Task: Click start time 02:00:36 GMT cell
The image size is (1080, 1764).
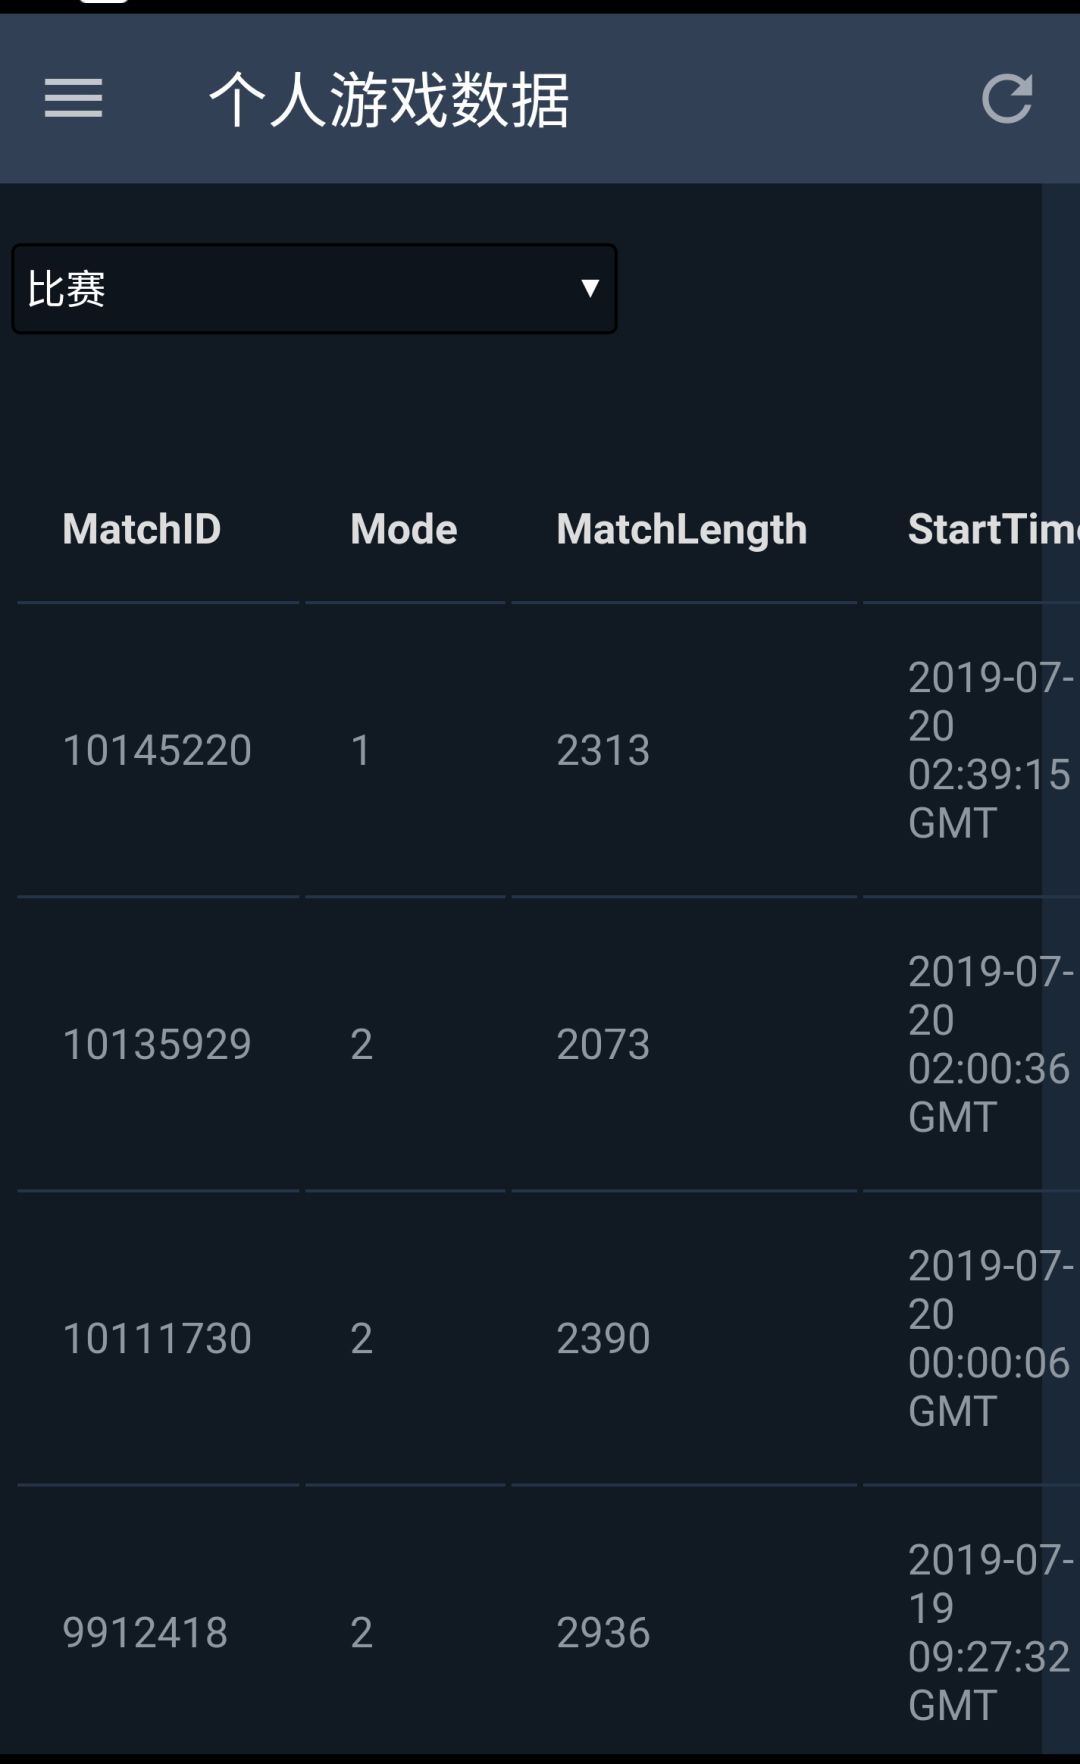Action: (x=988, y=1044)
